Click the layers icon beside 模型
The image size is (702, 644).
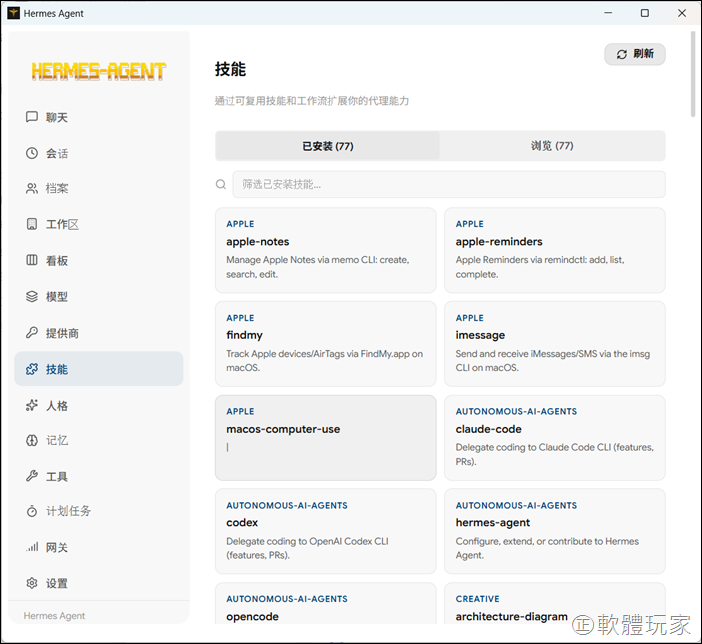(x=32, y=296)
